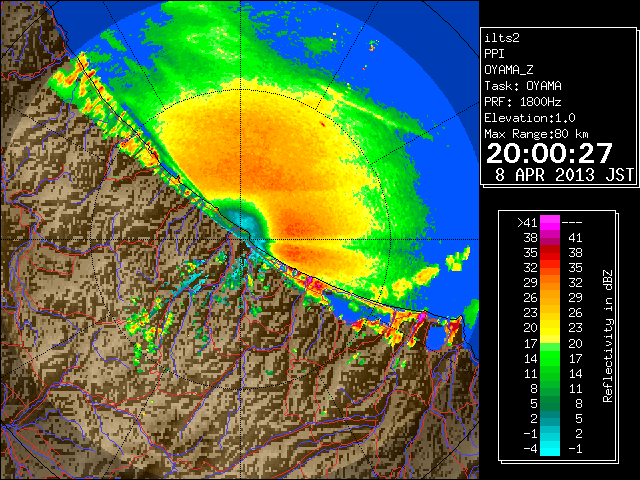Click the green 11 dBZ legend color
Screen dimensions: 640x480
coord(550,373)
